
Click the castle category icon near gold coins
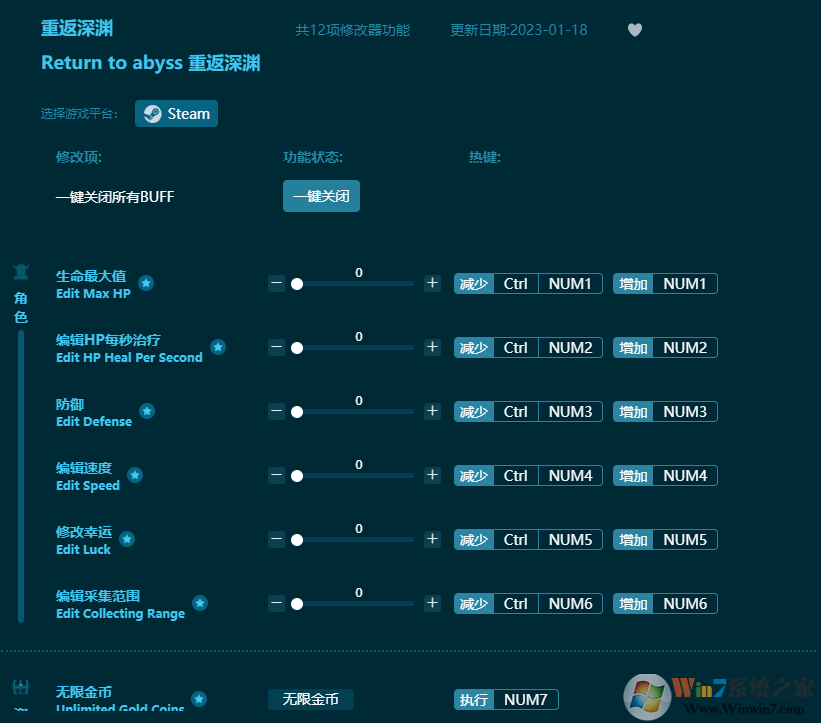click(20, 687)
